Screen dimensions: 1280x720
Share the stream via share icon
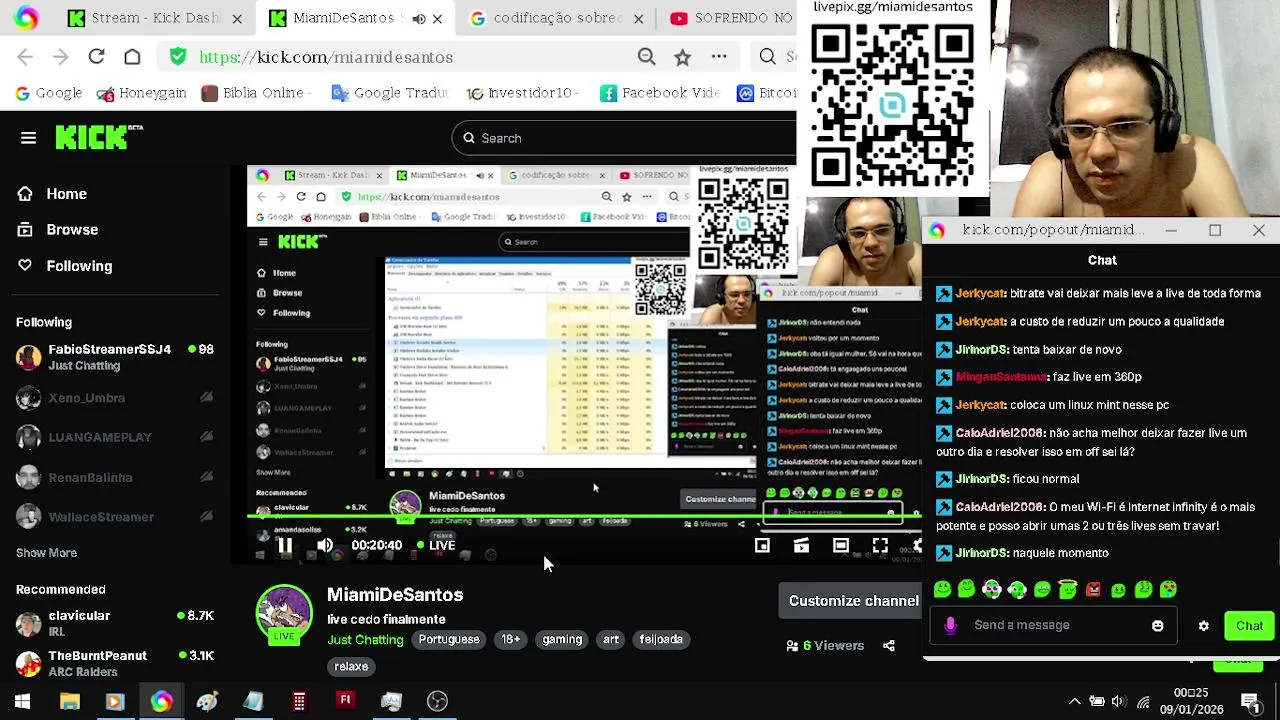coord(889,646)
